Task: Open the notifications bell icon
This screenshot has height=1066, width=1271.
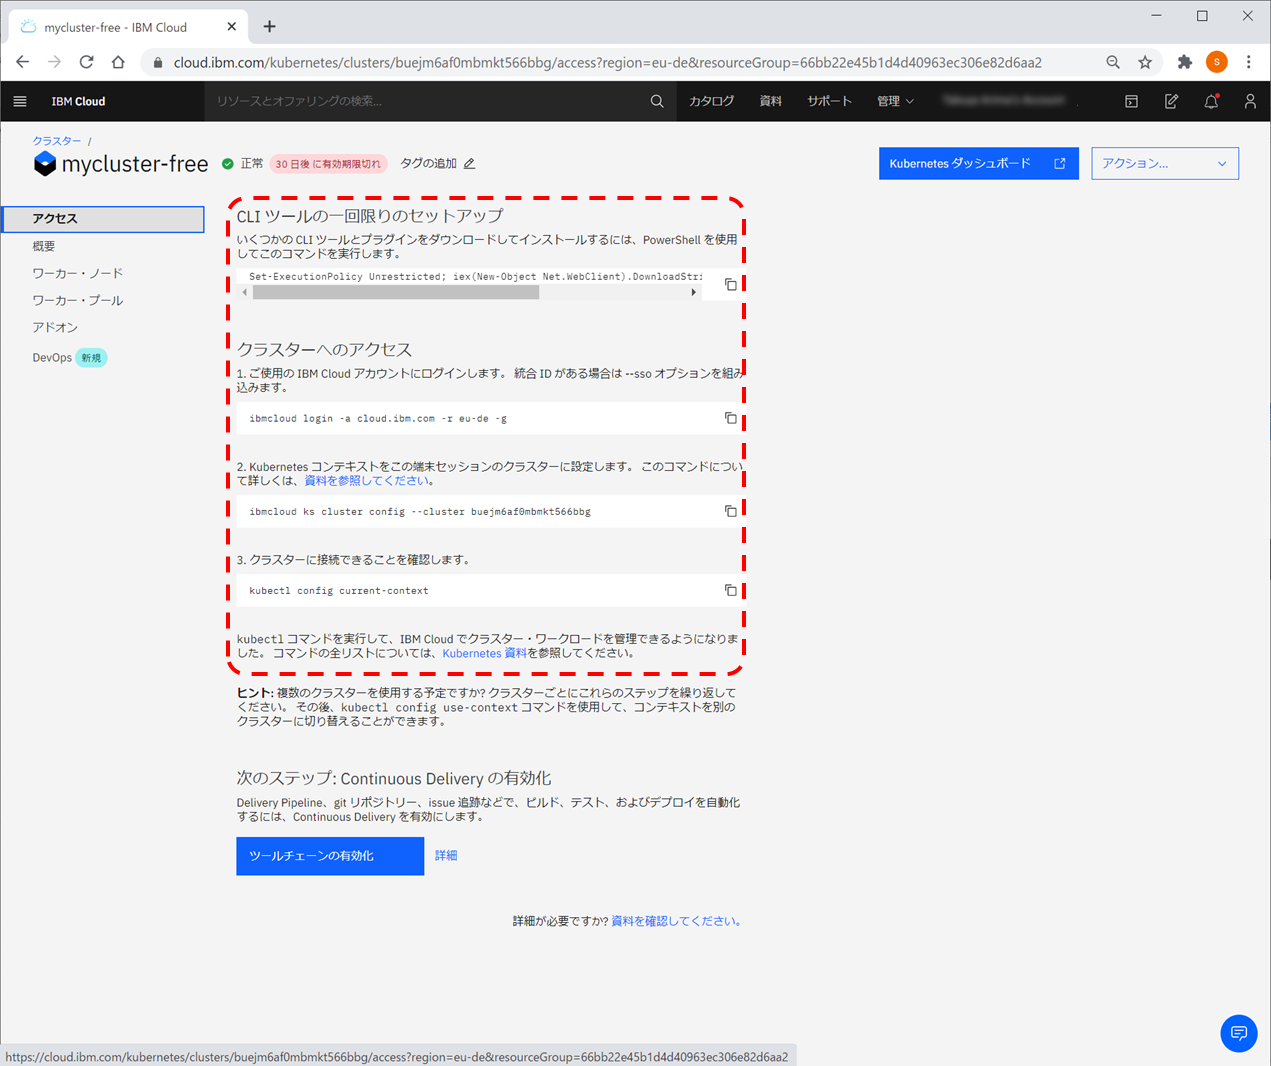Action: (1211, 101)
